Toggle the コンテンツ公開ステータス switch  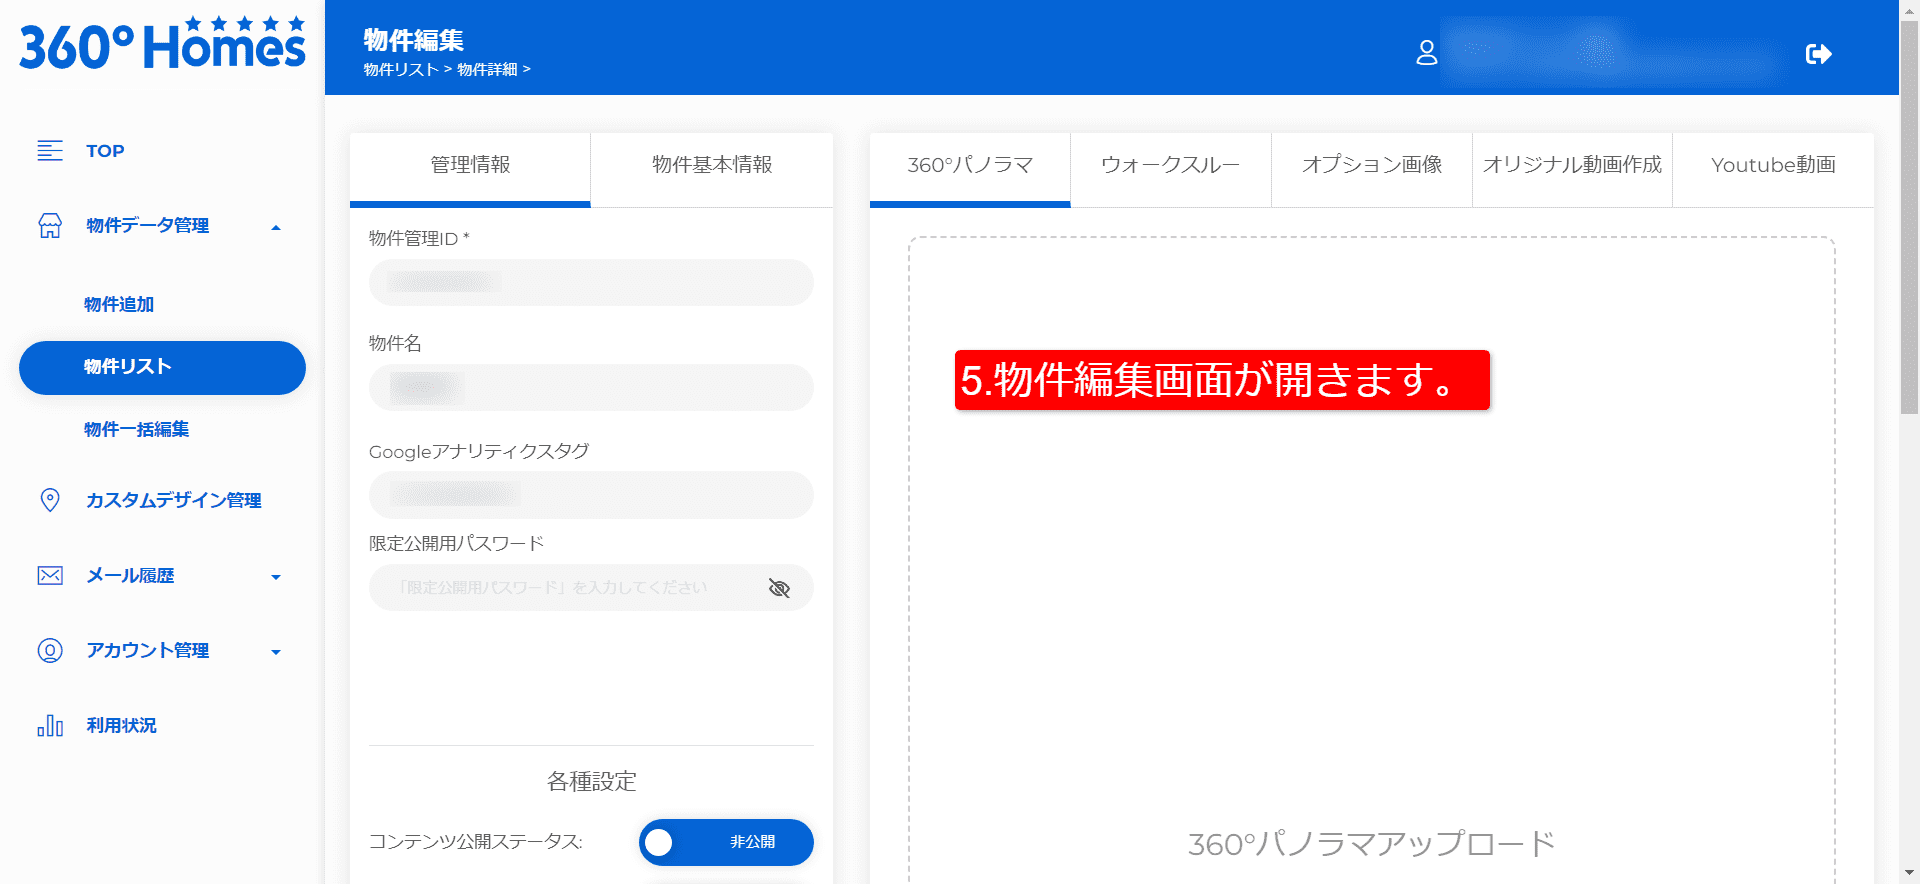(726, 842)
